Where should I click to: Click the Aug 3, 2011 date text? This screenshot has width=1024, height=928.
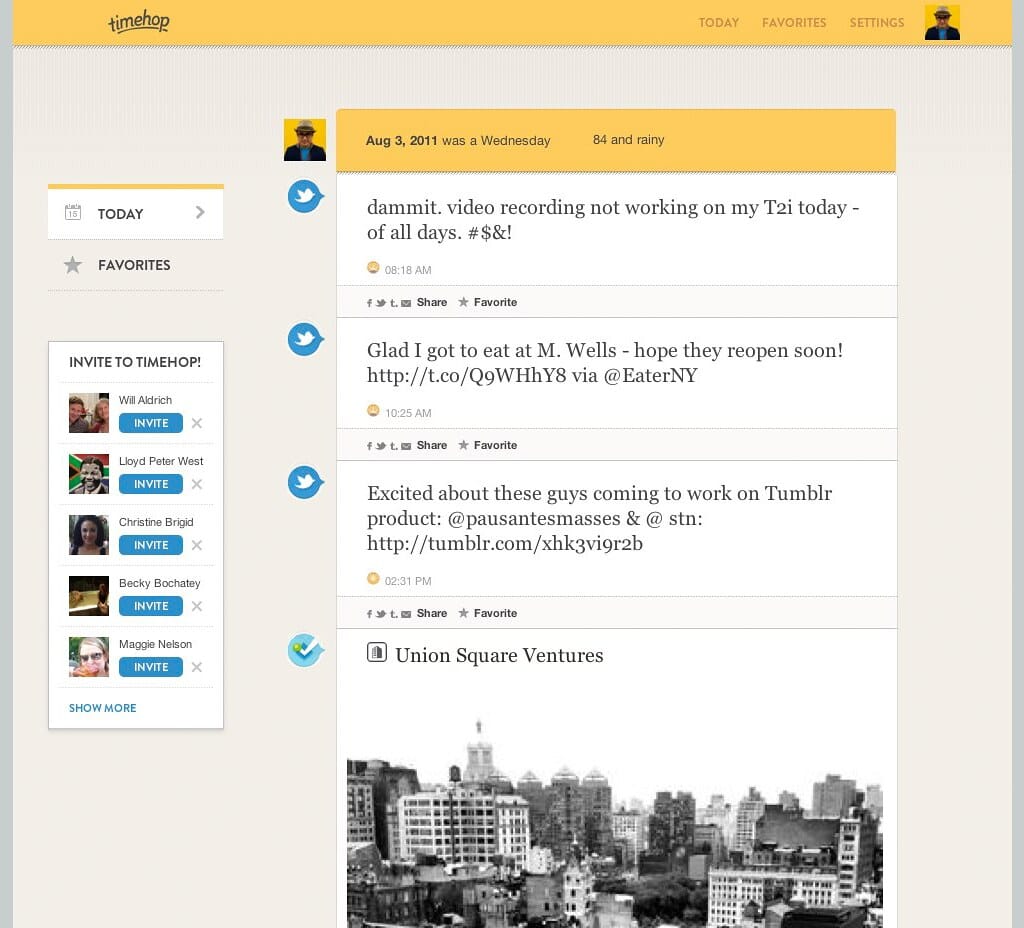click(x=401, y=140)
